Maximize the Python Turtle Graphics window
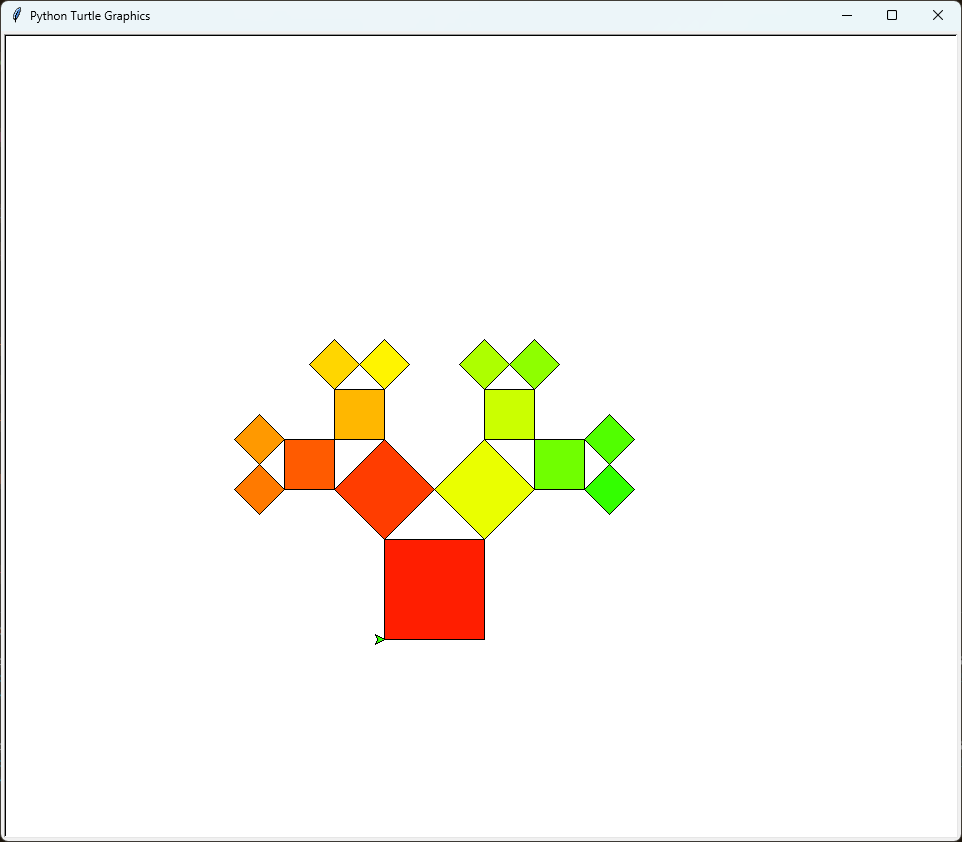 pyautogui.click(x=892, y=15)
